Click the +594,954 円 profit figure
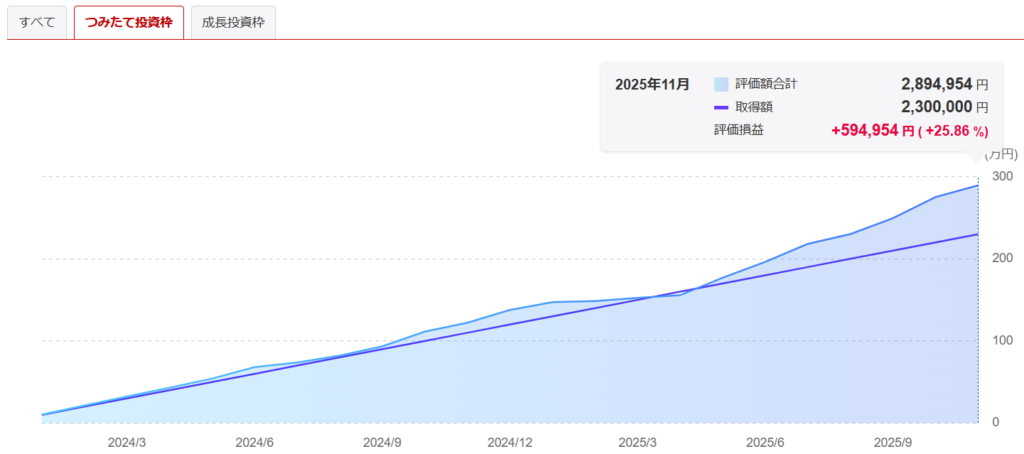 point(873,130)
